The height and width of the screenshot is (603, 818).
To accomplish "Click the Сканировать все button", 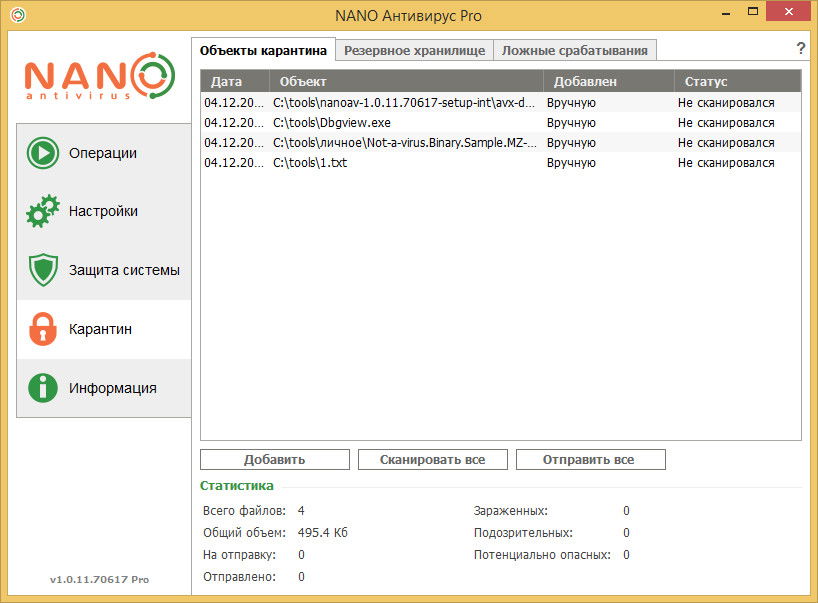I will tap(432, 460).
